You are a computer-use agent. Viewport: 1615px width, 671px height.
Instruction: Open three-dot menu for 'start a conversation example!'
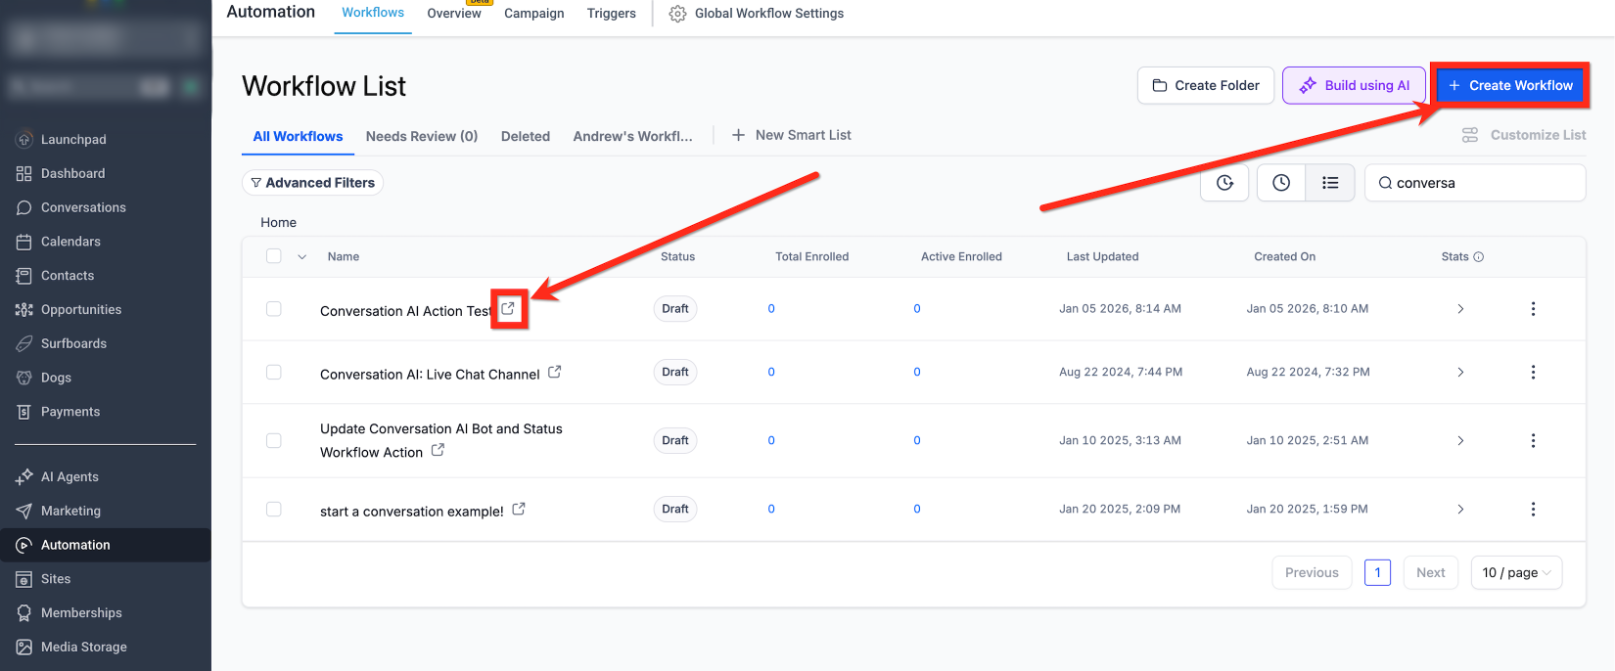1533,509
